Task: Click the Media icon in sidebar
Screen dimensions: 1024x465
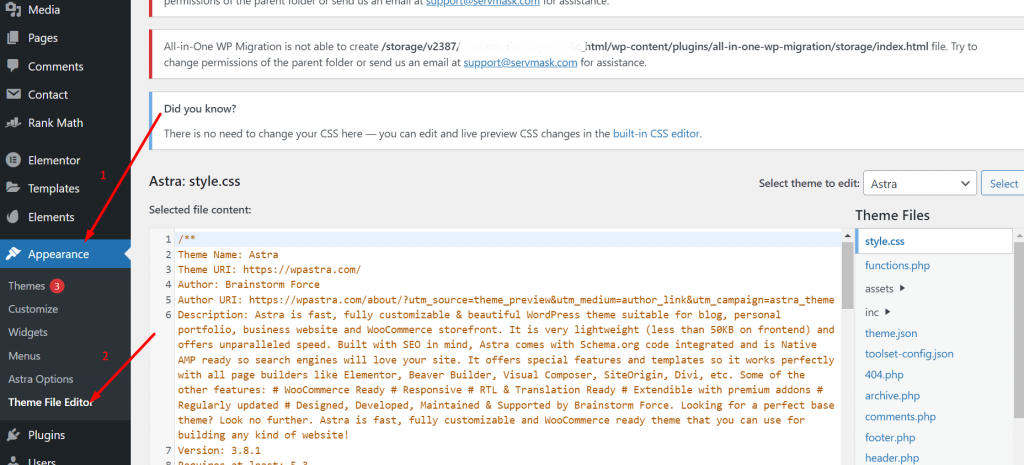Action: pyautogui.click(x=13, y=10)
